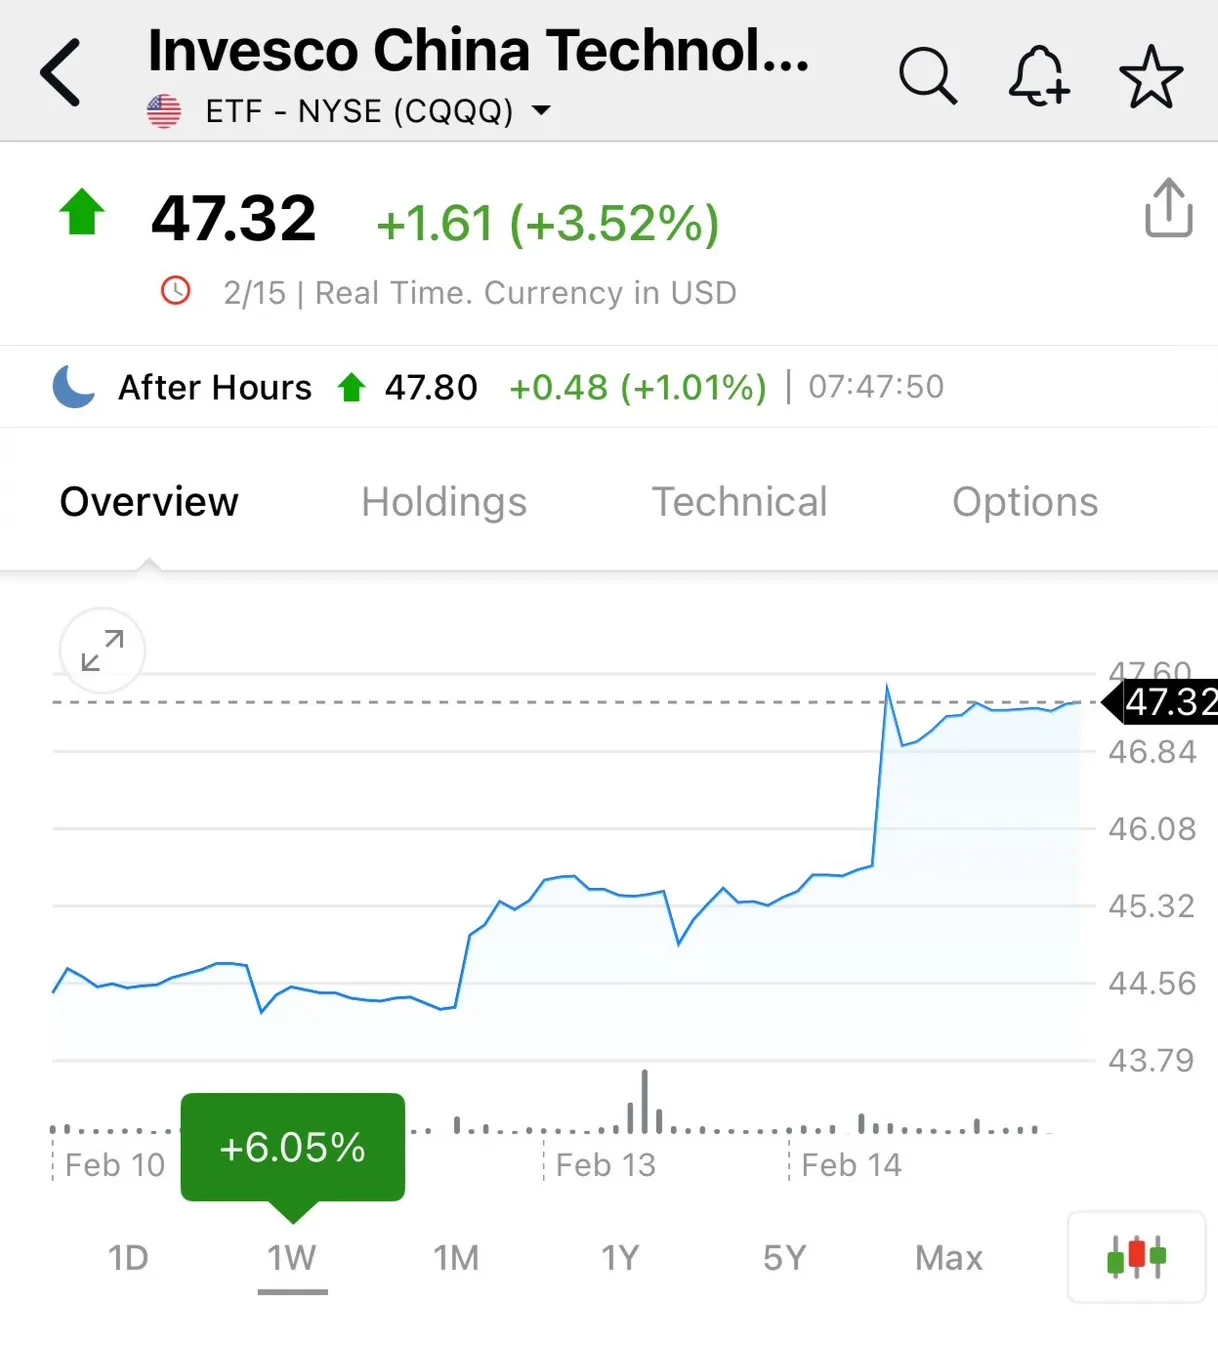Open the Holdings tab
Viewport: 1218px width, 1345px height.
click(x=444, y=502)
